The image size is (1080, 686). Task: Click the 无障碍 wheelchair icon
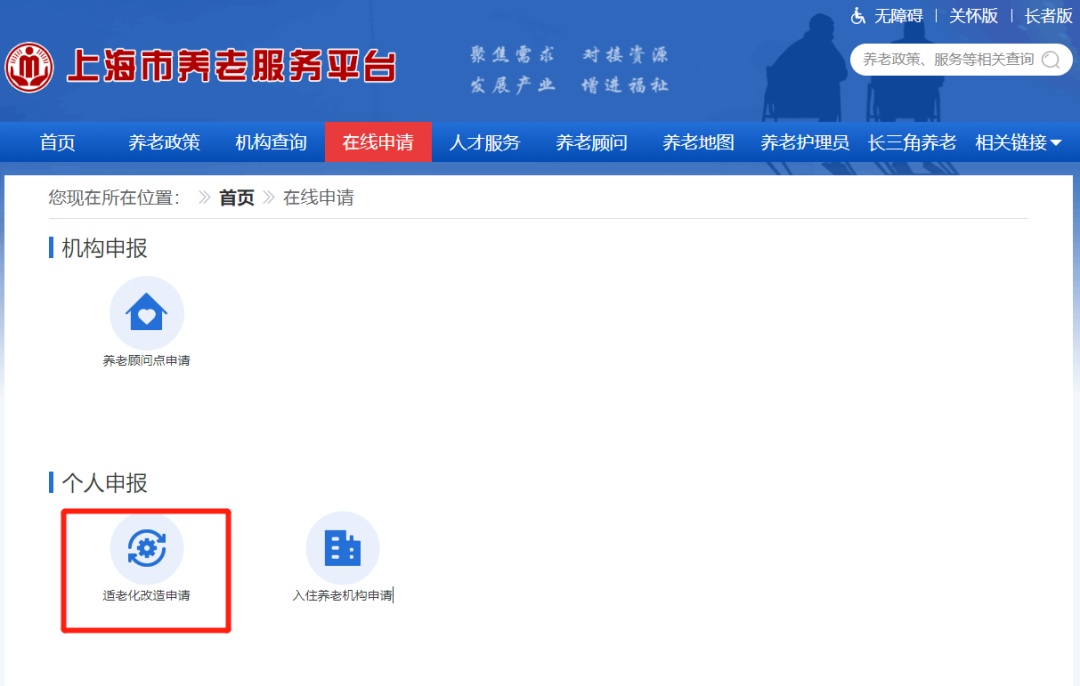point(858,16)
